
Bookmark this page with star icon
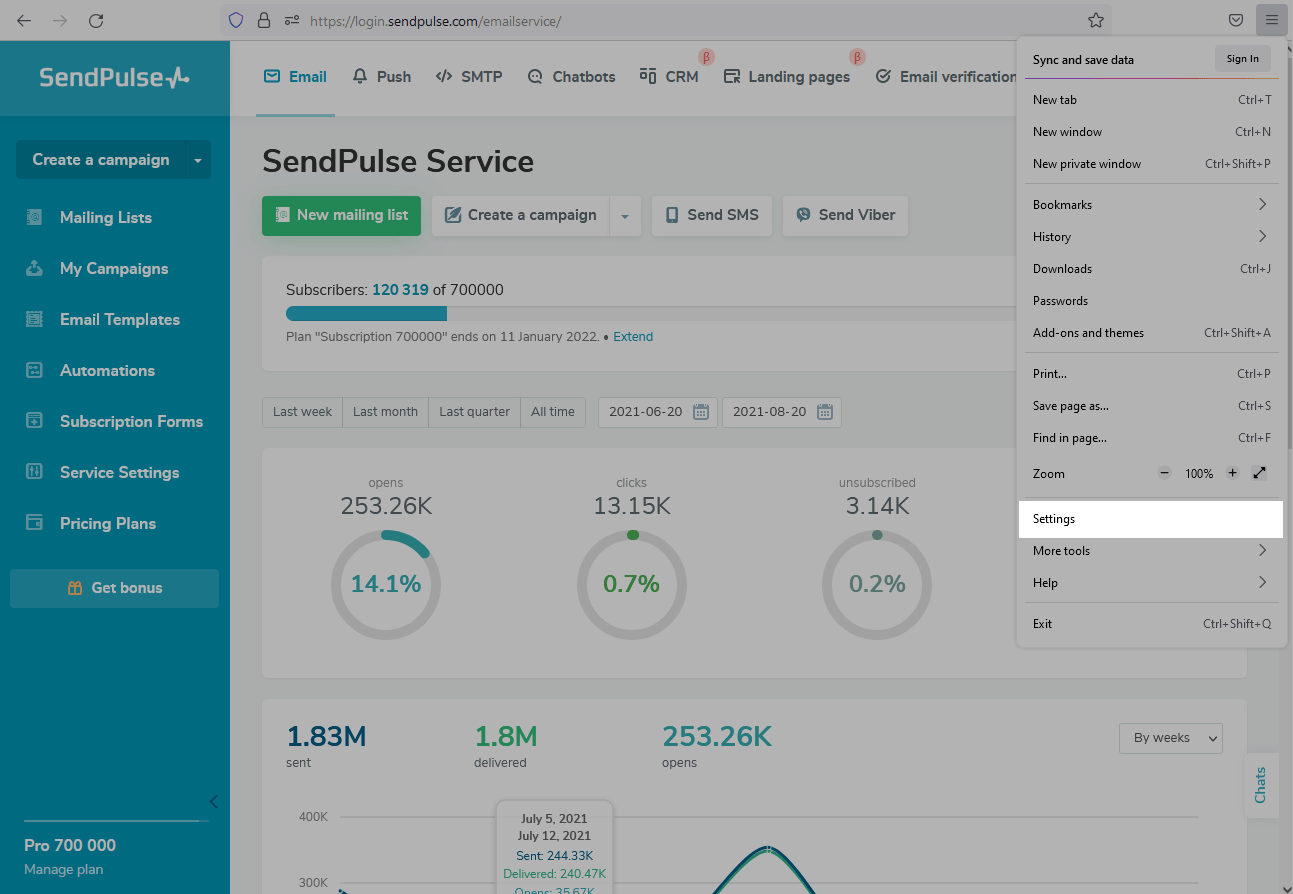pyautogui.click(x=1096, y=20)
